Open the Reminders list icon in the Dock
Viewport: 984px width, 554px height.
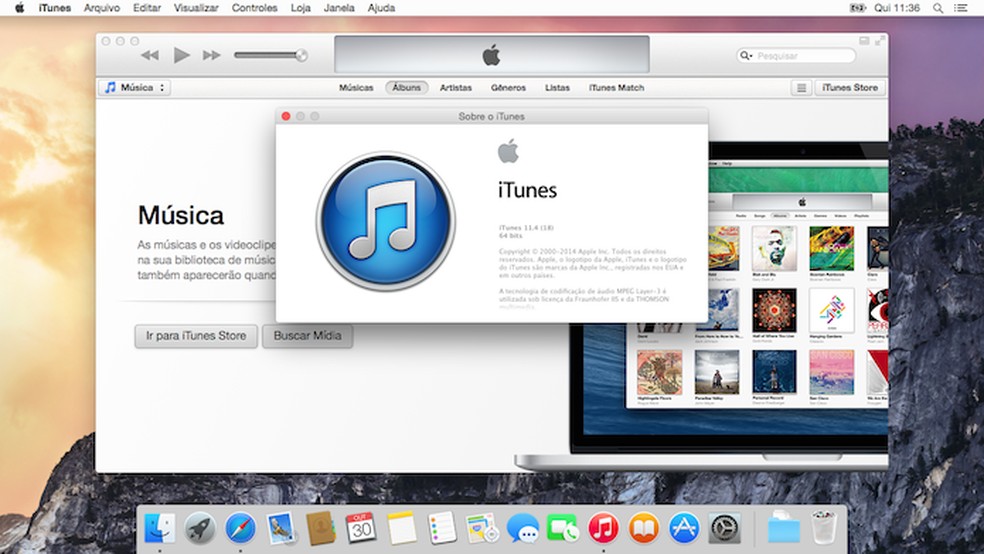(442, 528)
